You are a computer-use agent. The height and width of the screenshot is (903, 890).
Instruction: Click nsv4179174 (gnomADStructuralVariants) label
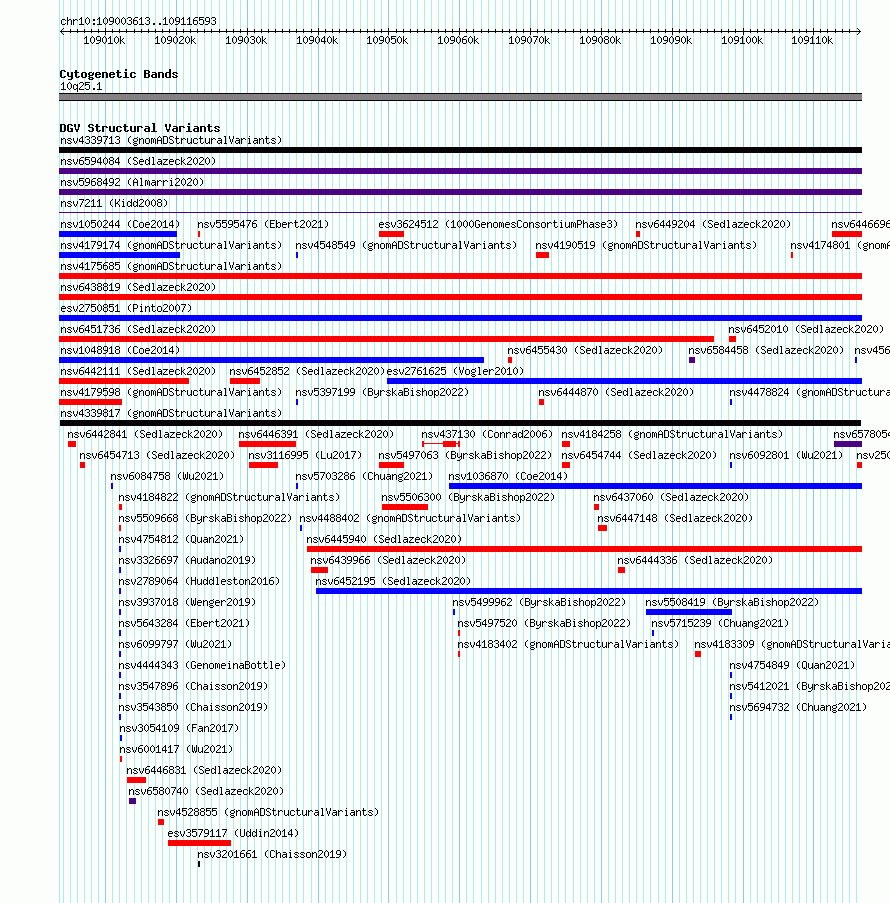click(171, 246)
